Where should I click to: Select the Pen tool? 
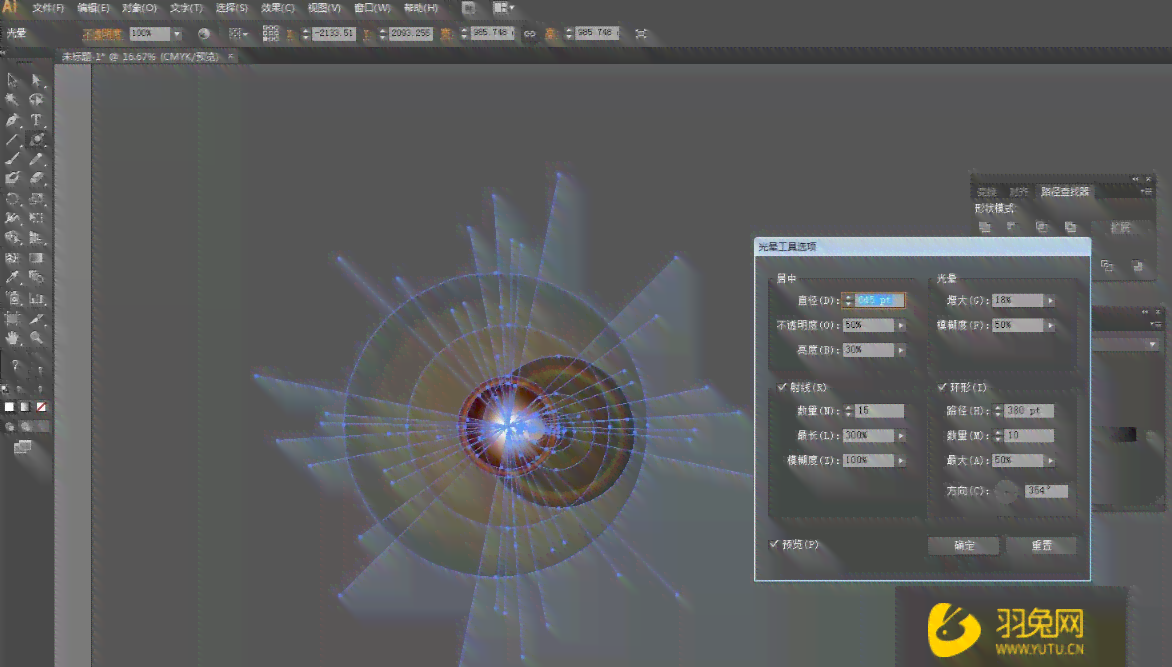[x=13, y=120]
